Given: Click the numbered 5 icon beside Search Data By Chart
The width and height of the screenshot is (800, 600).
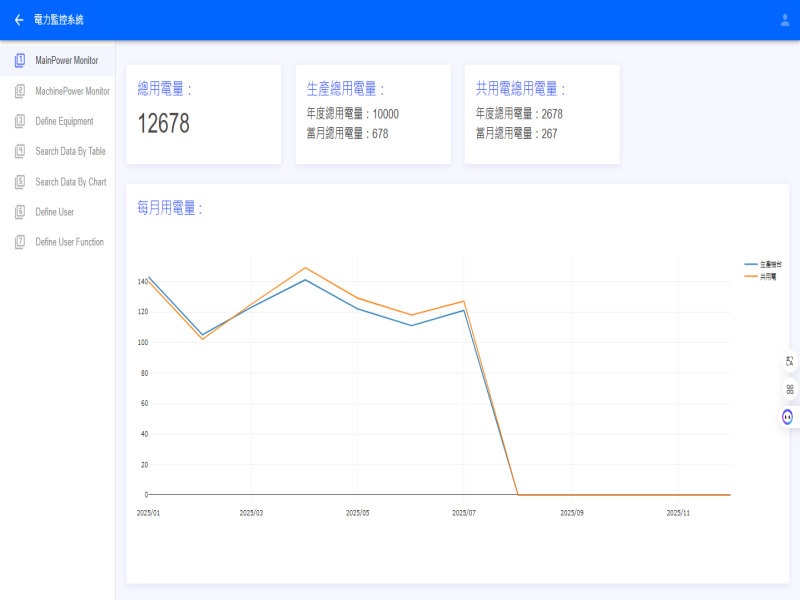Looking at the screenshot, I should click(x=20, y=182).
